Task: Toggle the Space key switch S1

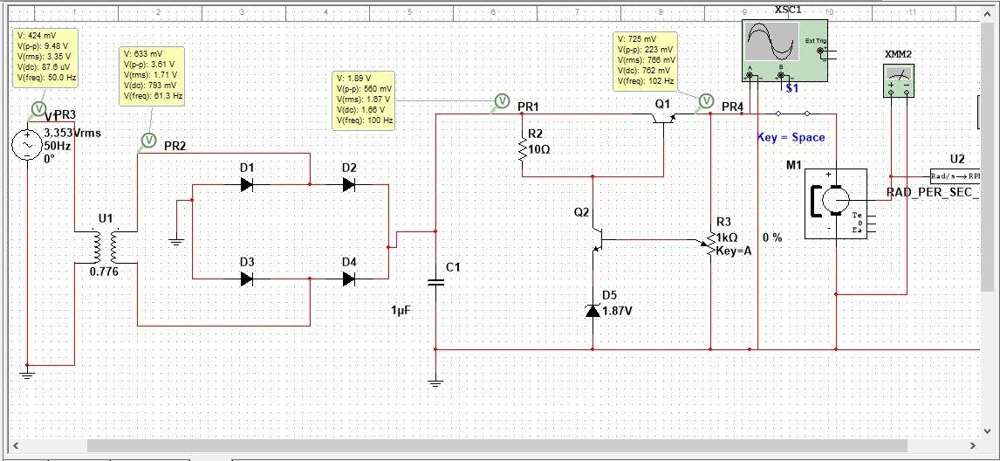Action: (x=792, y=113)
